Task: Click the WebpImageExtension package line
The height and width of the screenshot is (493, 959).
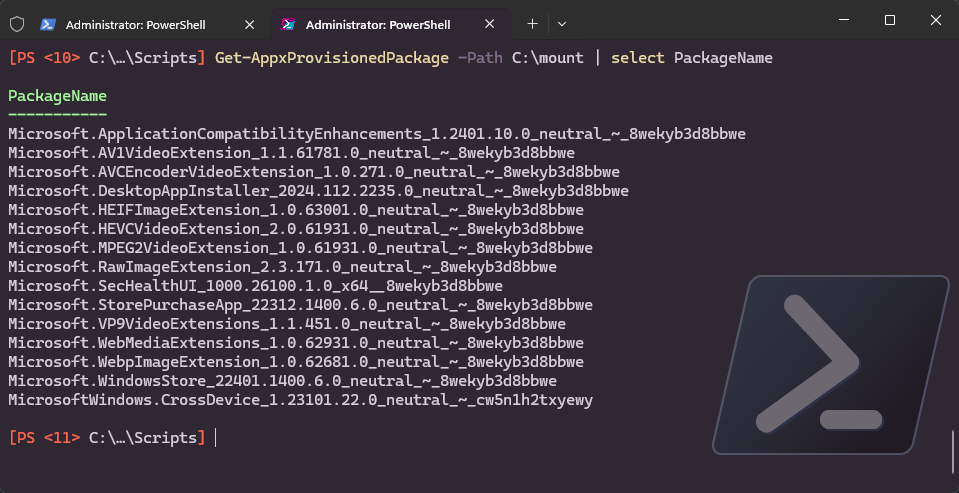Action: click(296, 361)
